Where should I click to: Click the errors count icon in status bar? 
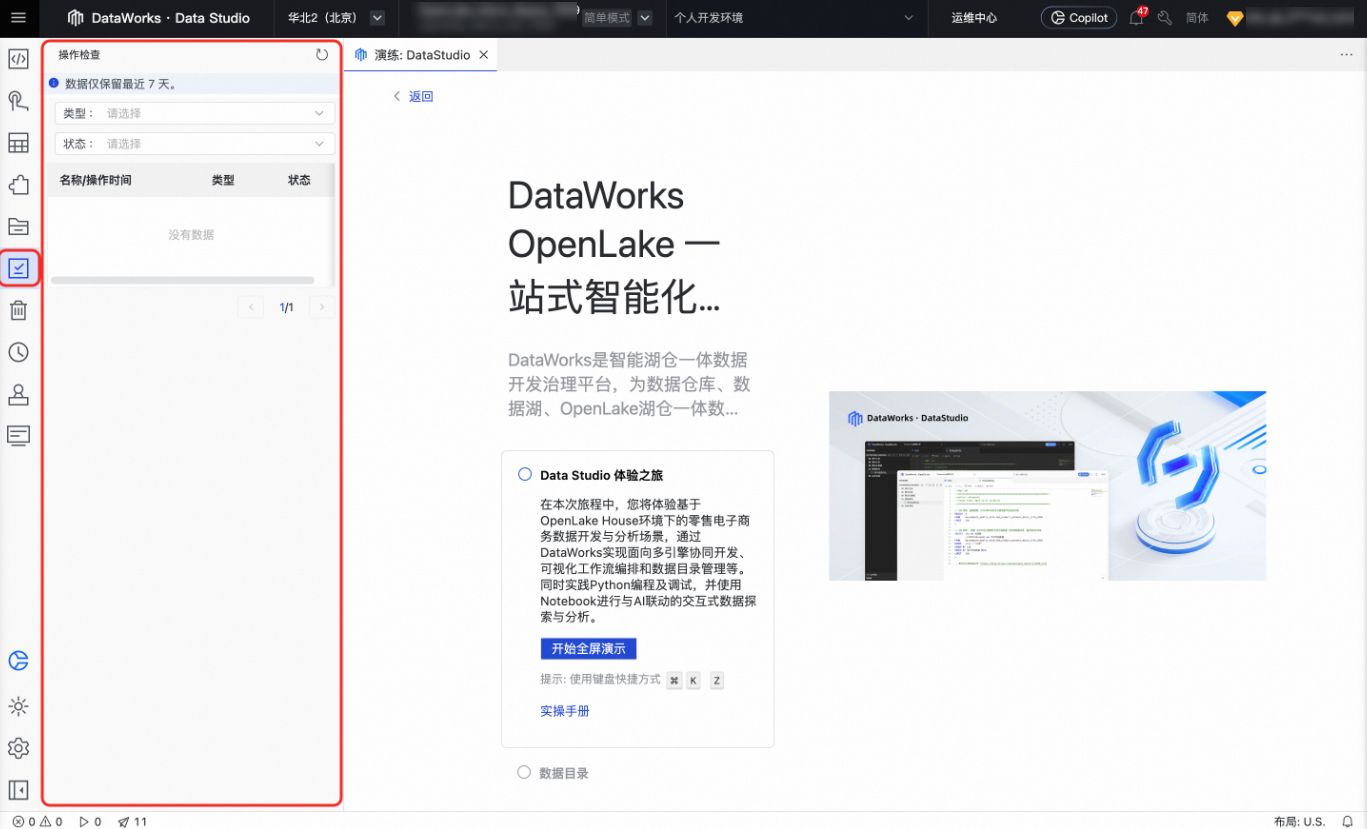pyautogui.click(x=24, y=822)
